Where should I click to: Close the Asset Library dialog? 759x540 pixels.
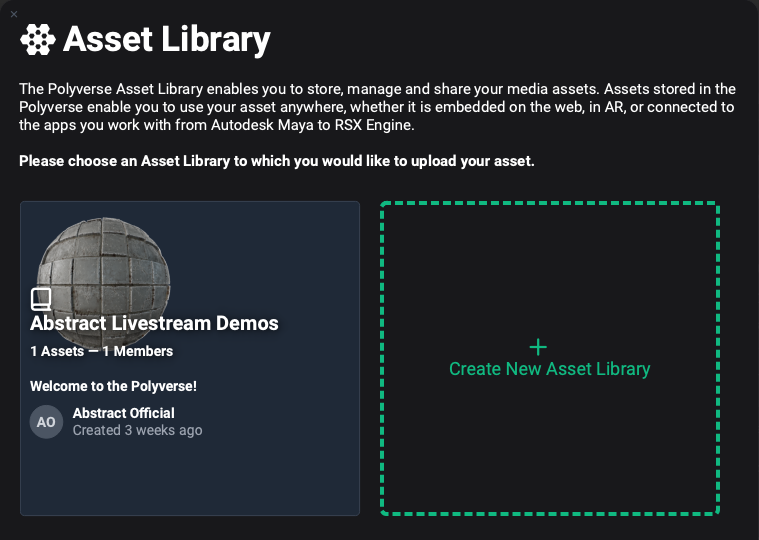click(x=14, y=15)
